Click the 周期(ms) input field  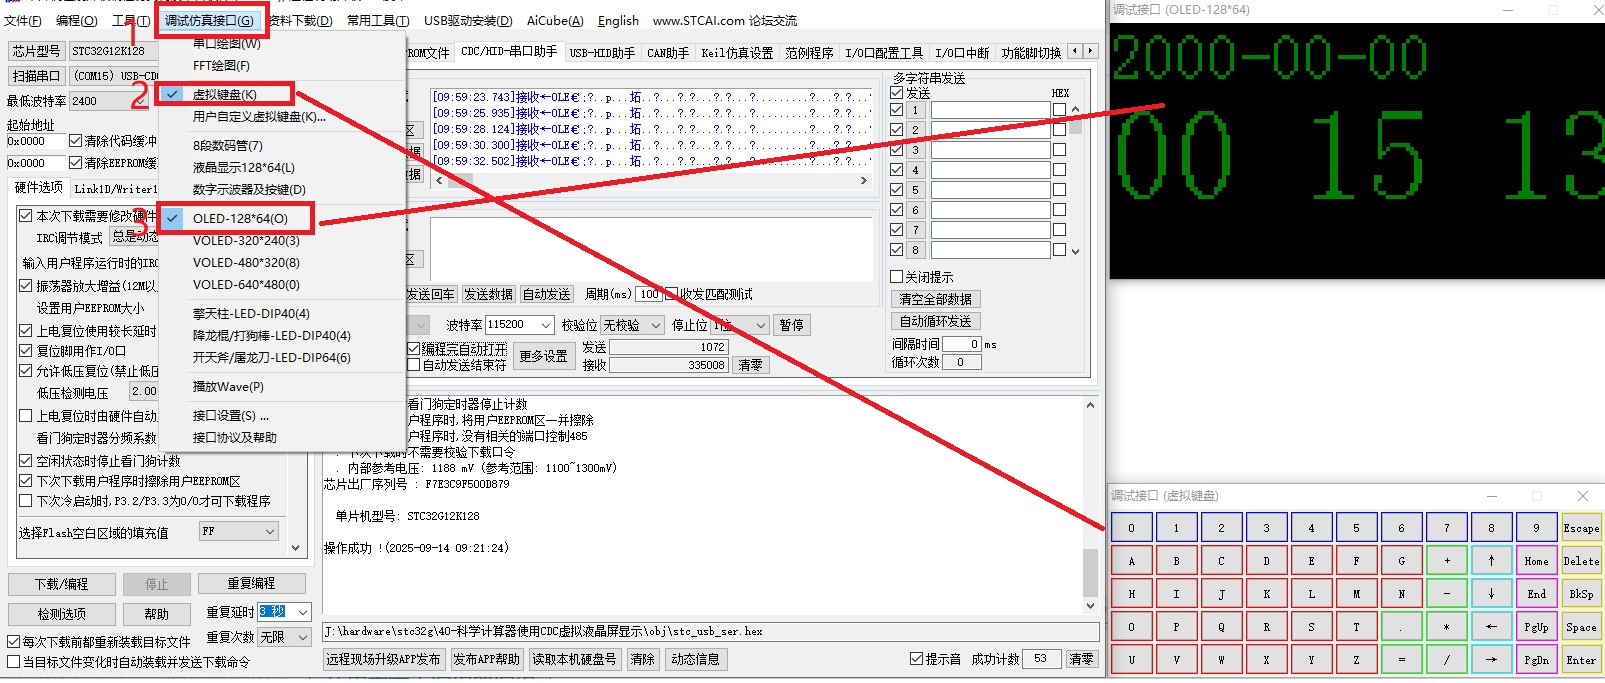(x=649, y=294)
